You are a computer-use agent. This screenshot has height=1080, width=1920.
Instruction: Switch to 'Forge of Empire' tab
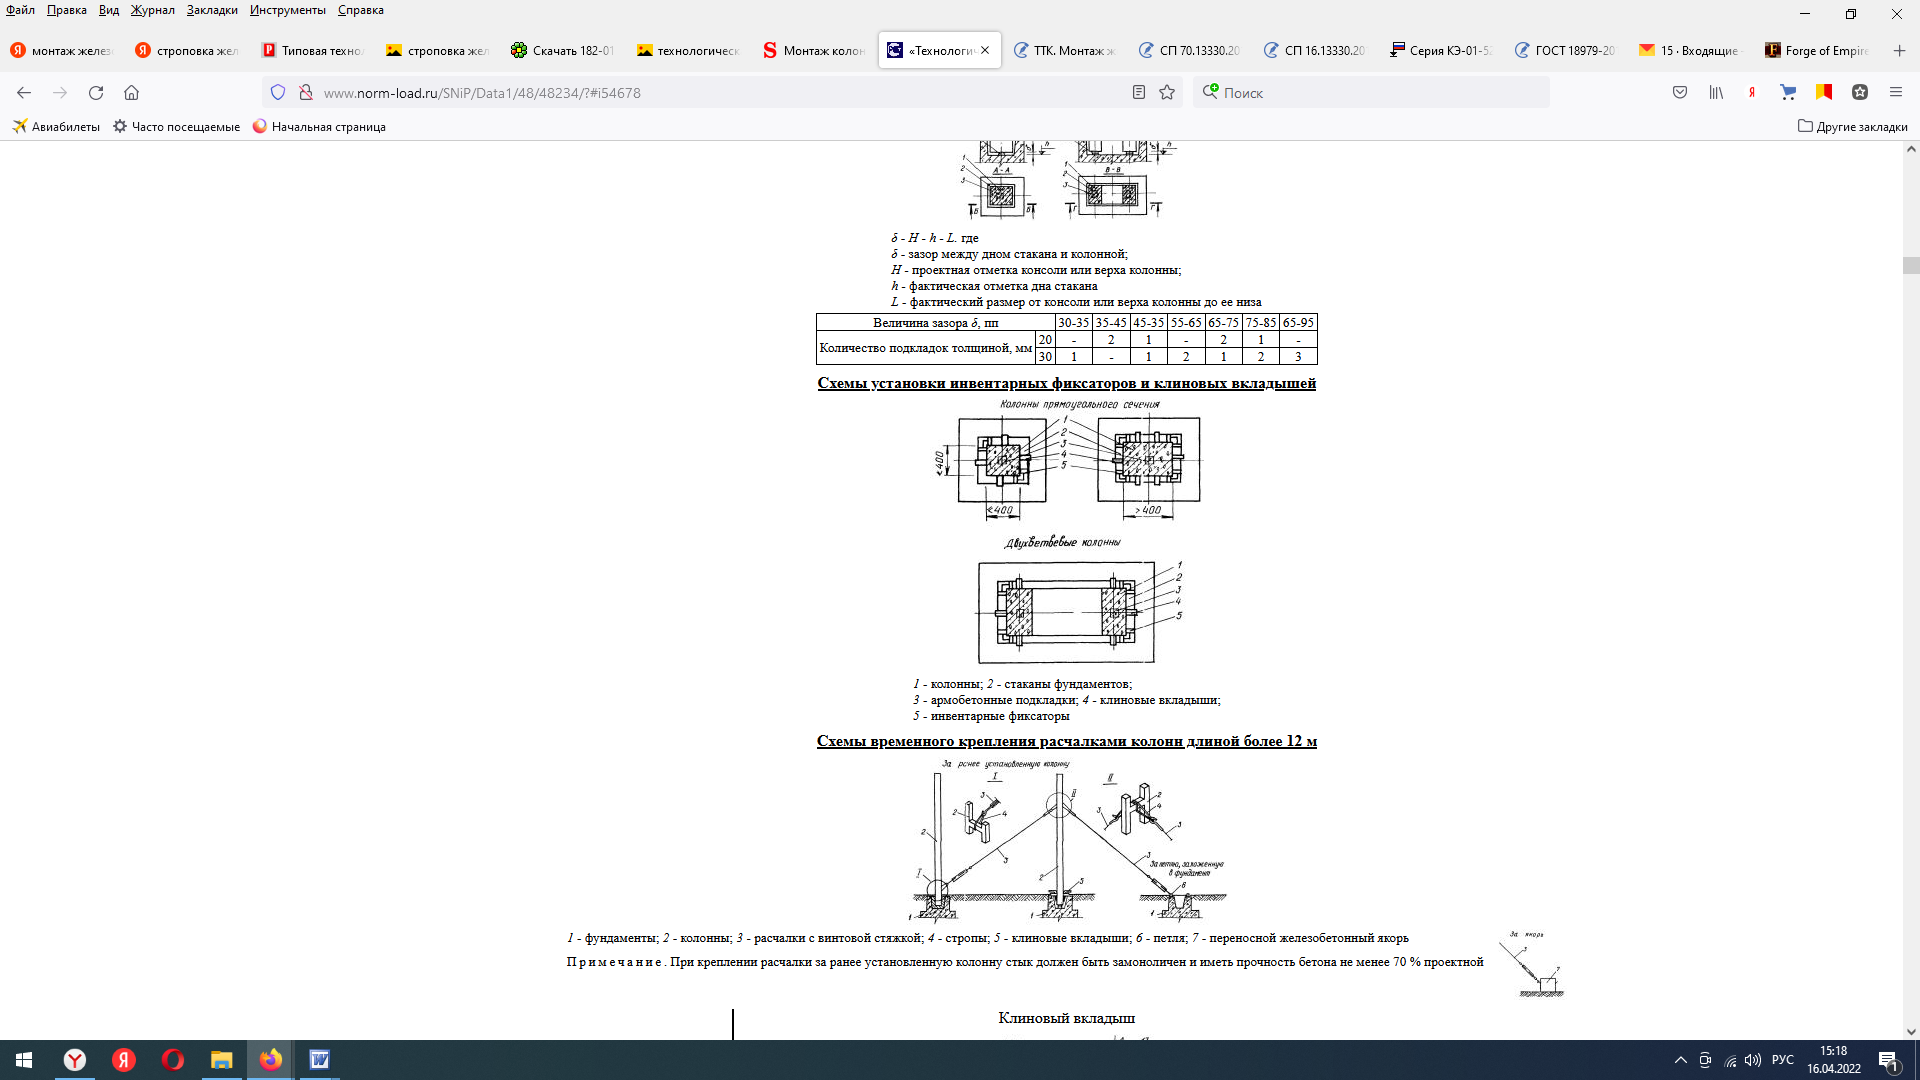click(1816, 50)
